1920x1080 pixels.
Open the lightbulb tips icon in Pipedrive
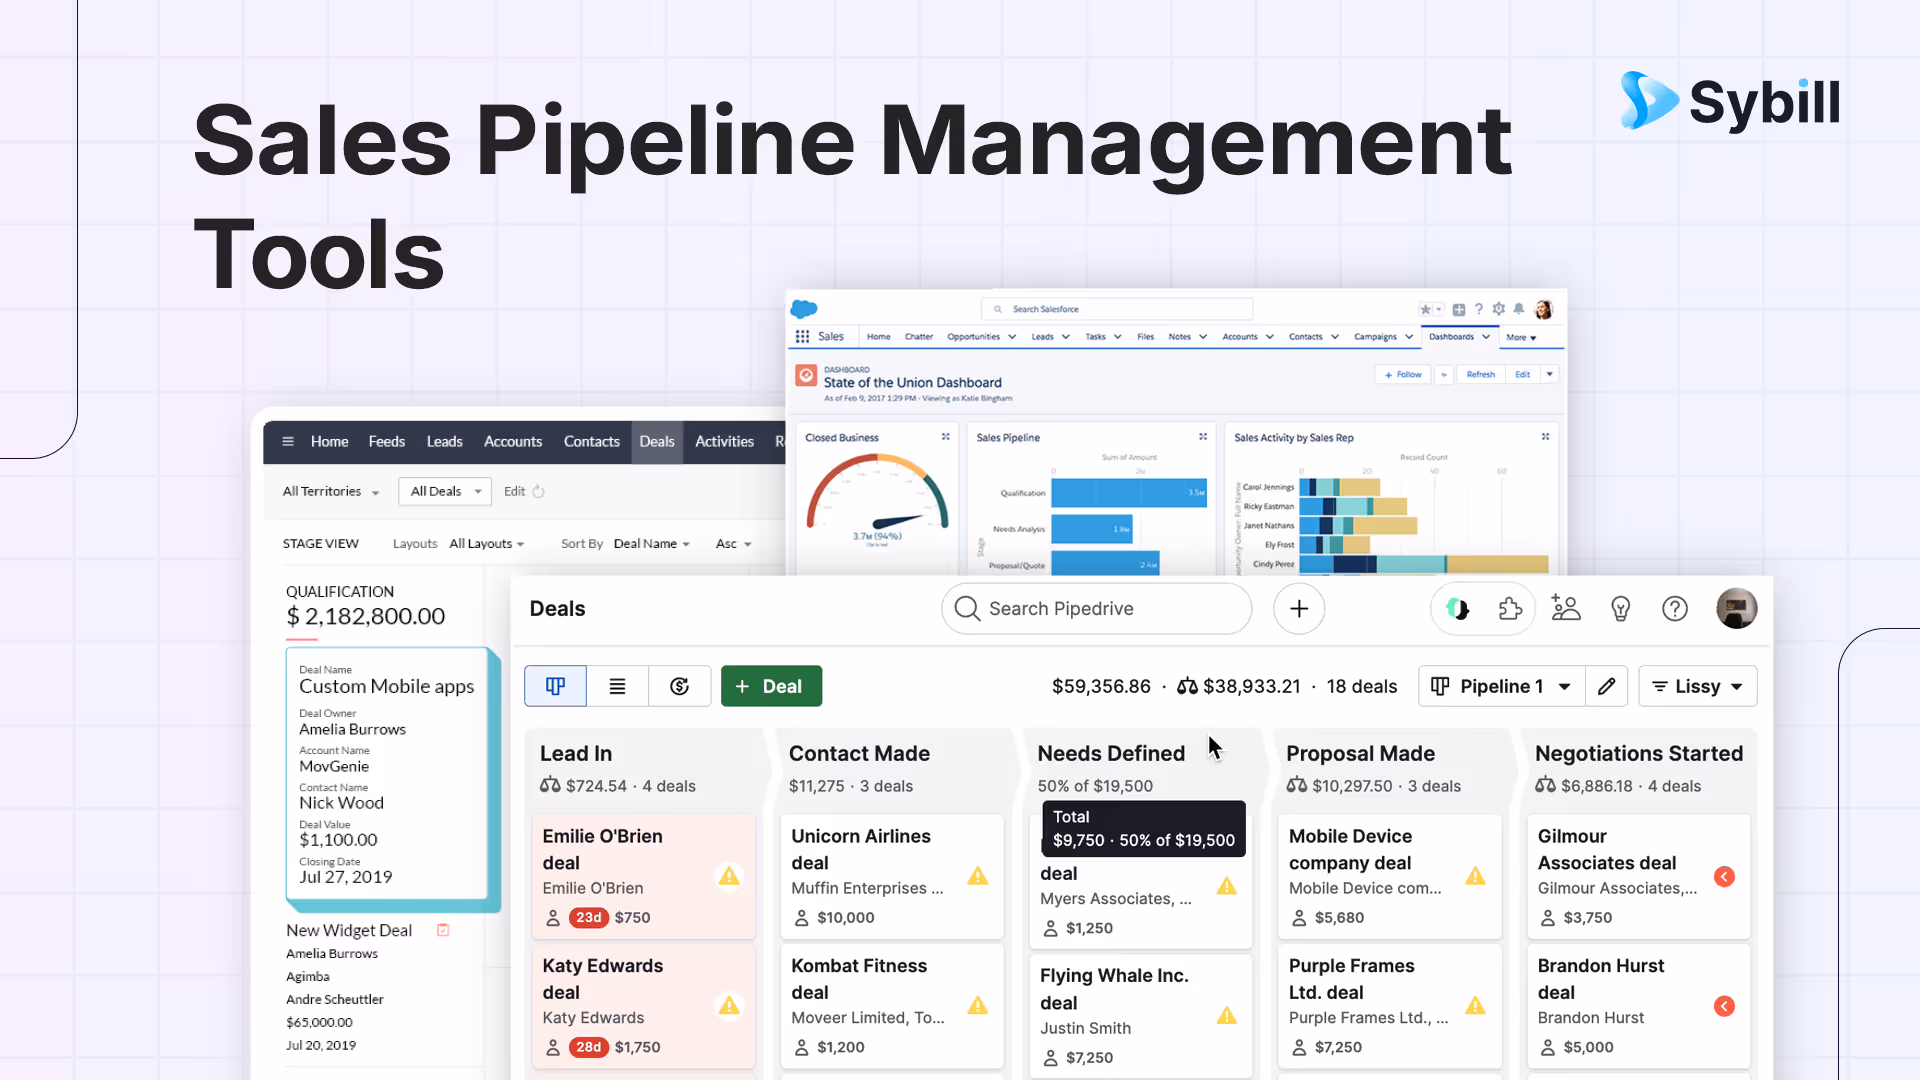point(1621,609)
